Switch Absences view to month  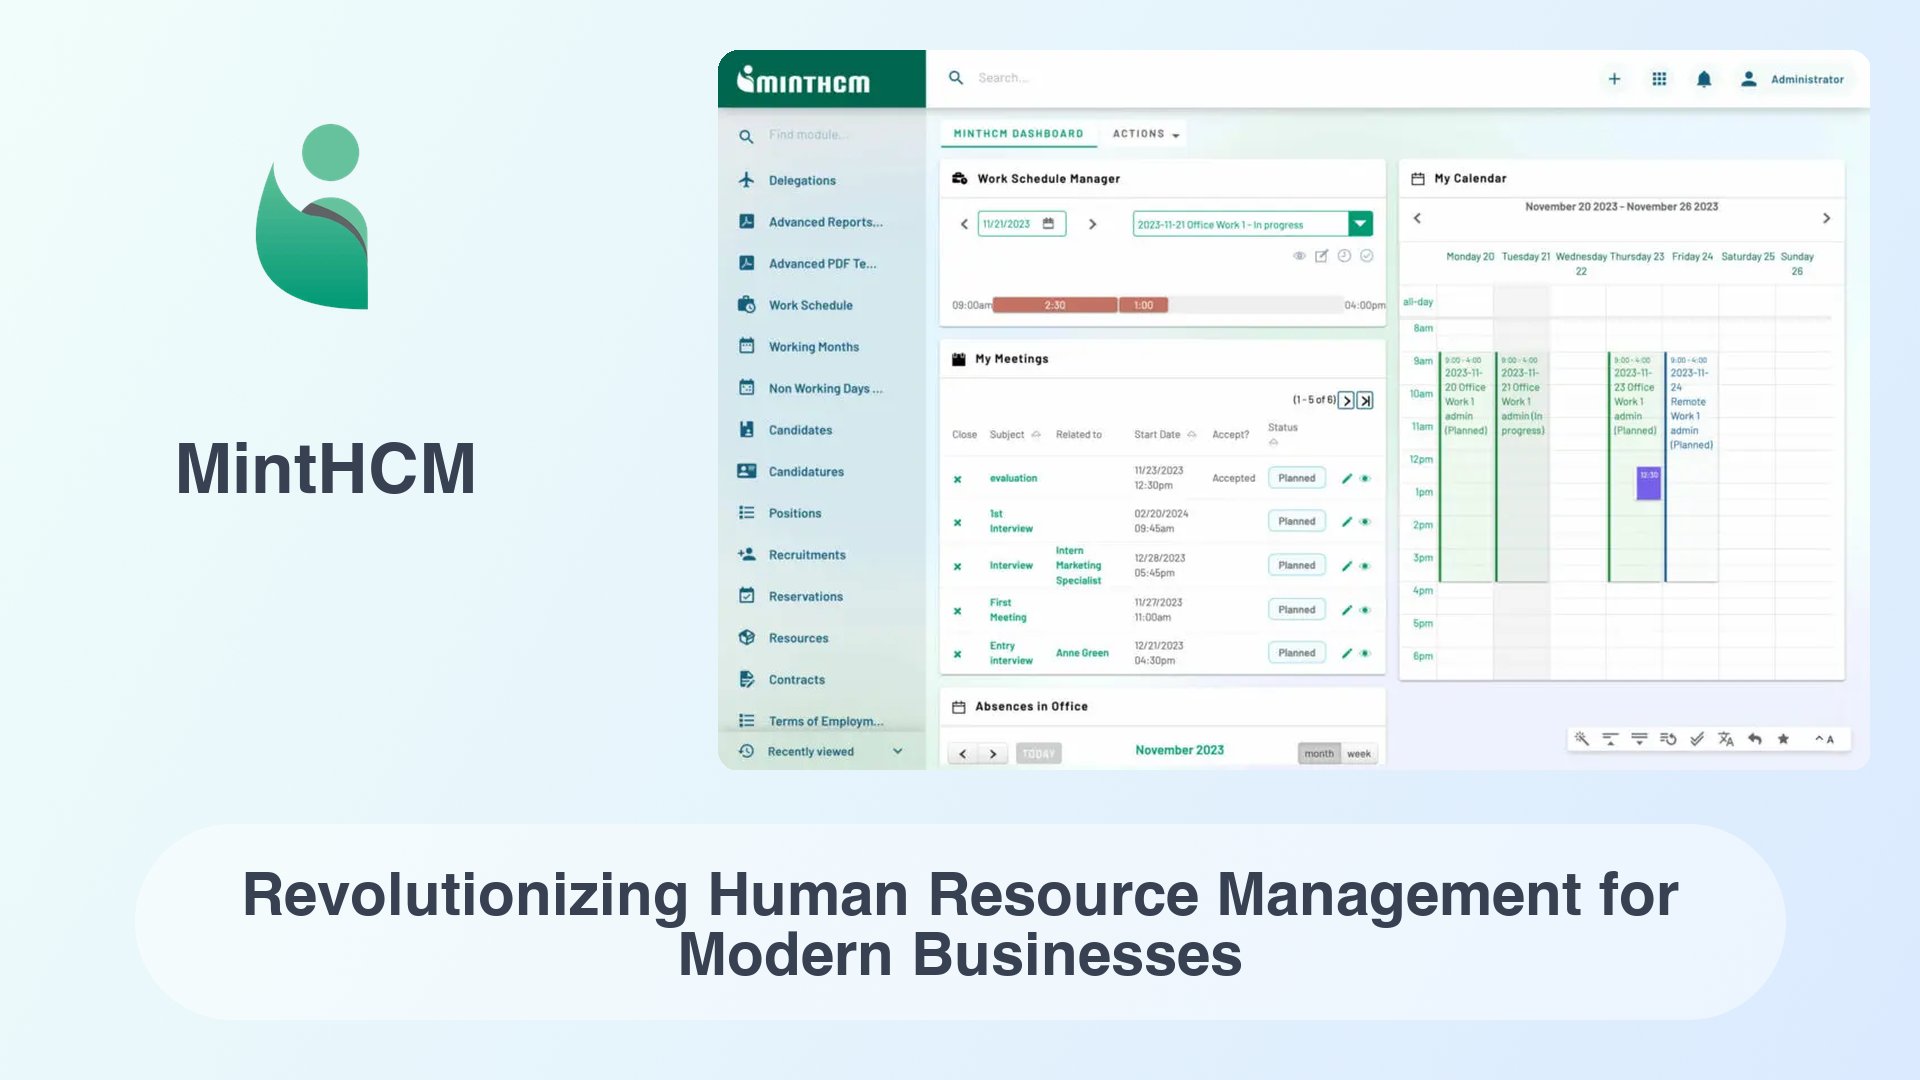[1319, 754]
